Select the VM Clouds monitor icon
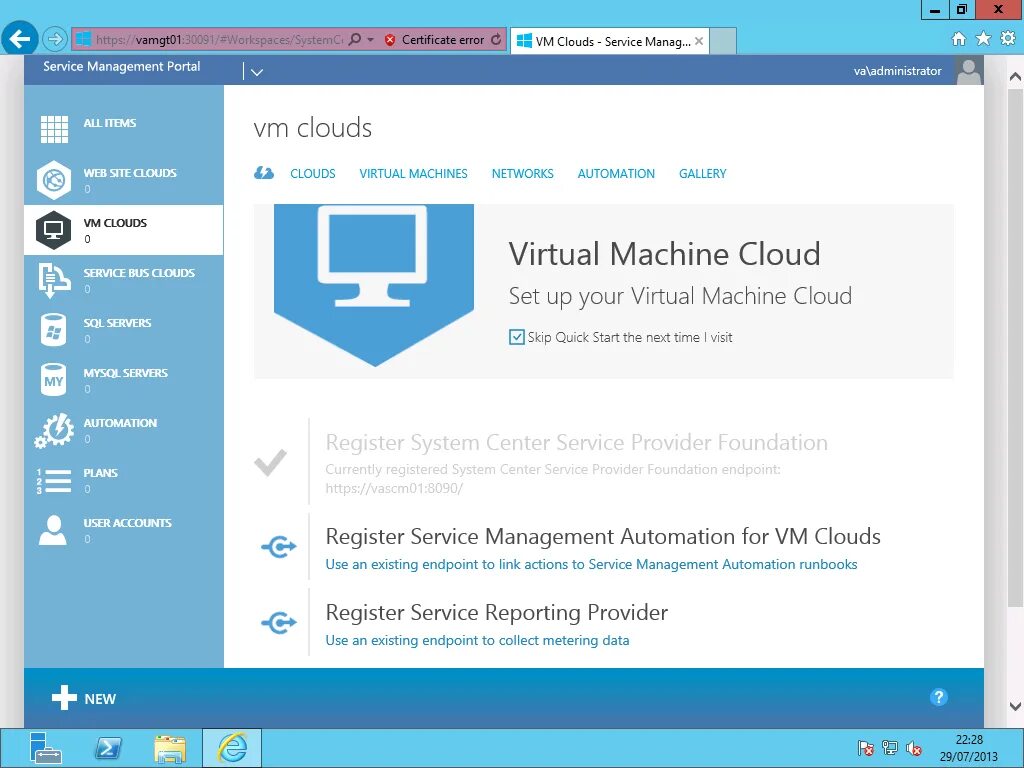Screen dimensions: 1024x768 point(54,230)
